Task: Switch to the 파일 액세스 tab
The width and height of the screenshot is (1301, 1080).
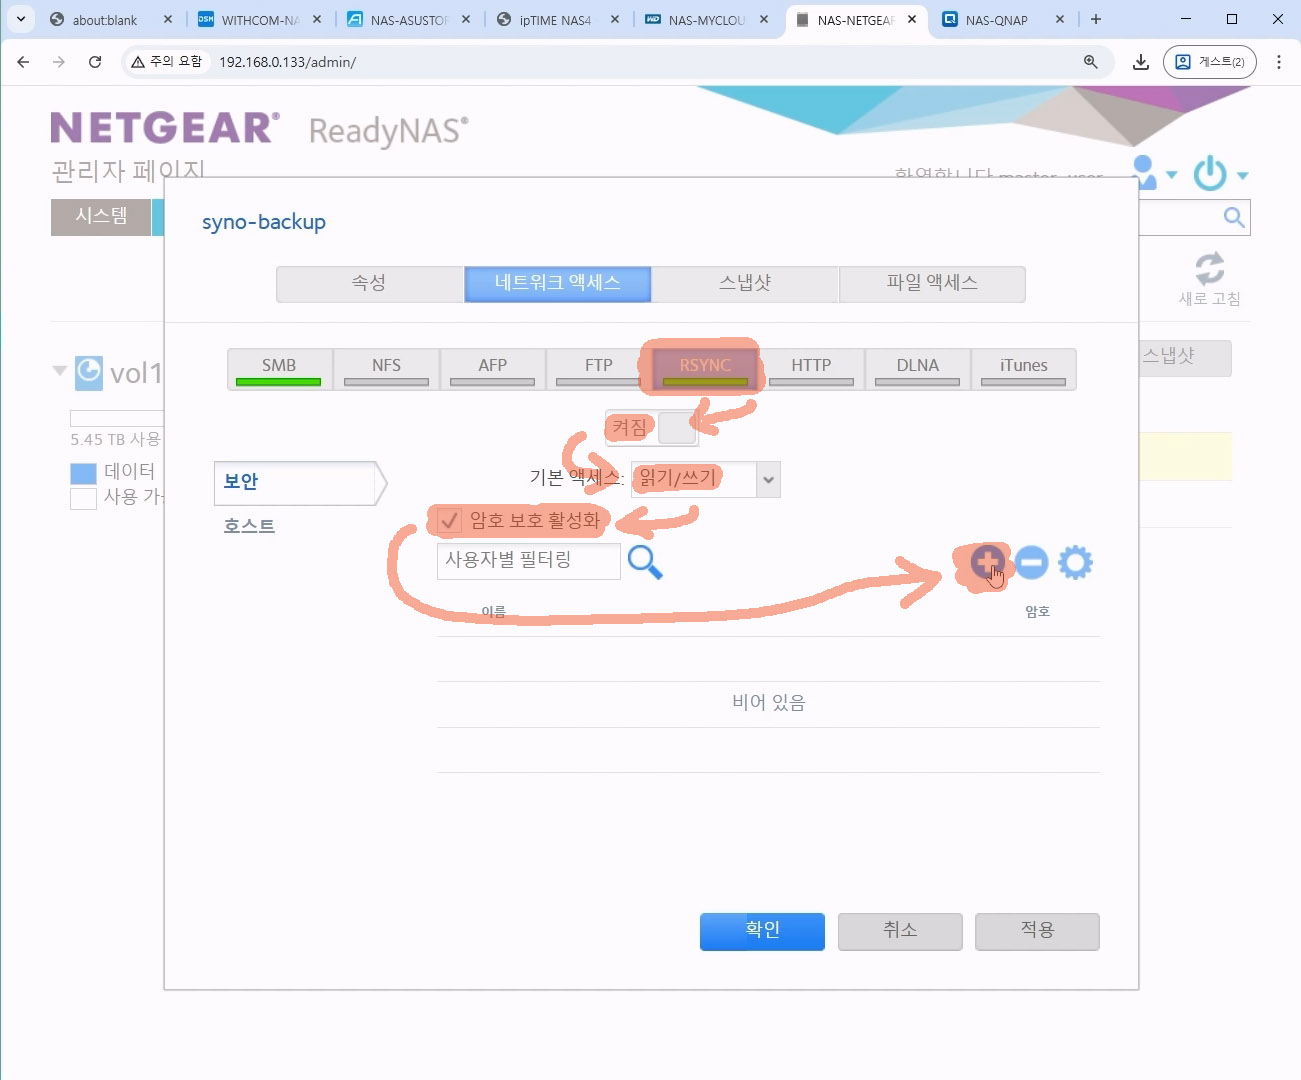Action: coord(932,283)
